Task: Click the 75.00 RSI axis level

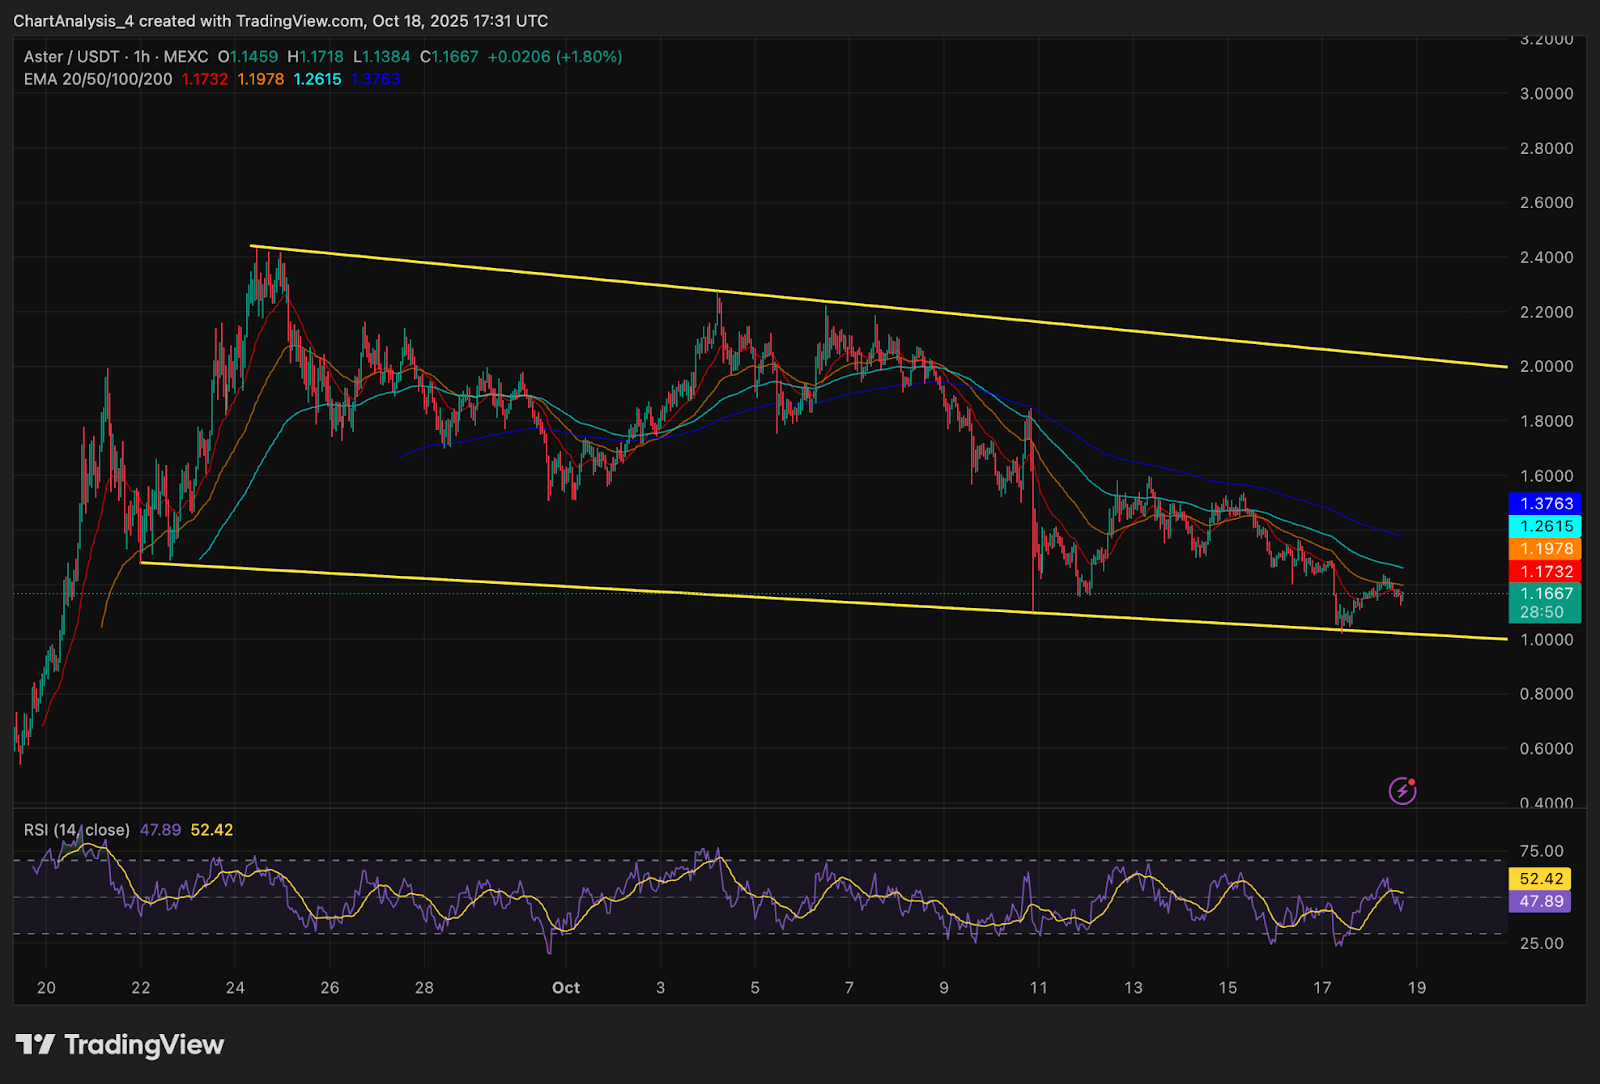Action: pyautogui.click(x=1541, y=851)
